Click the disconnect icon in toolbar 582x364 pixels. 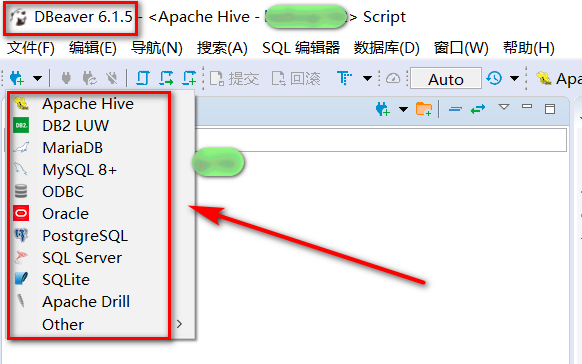[112, 78]
